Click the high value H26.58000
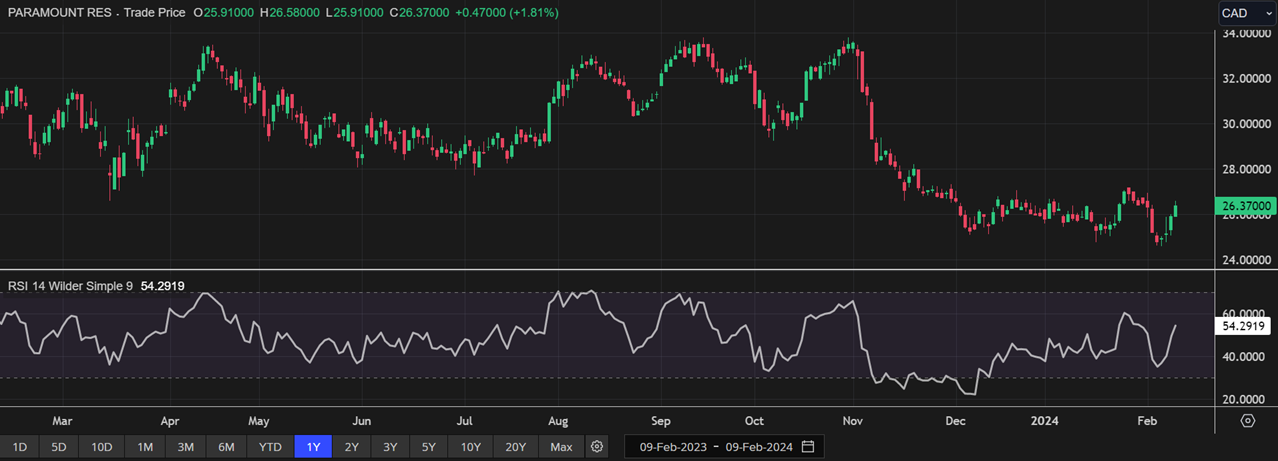1278x461 pixels. 292,13
